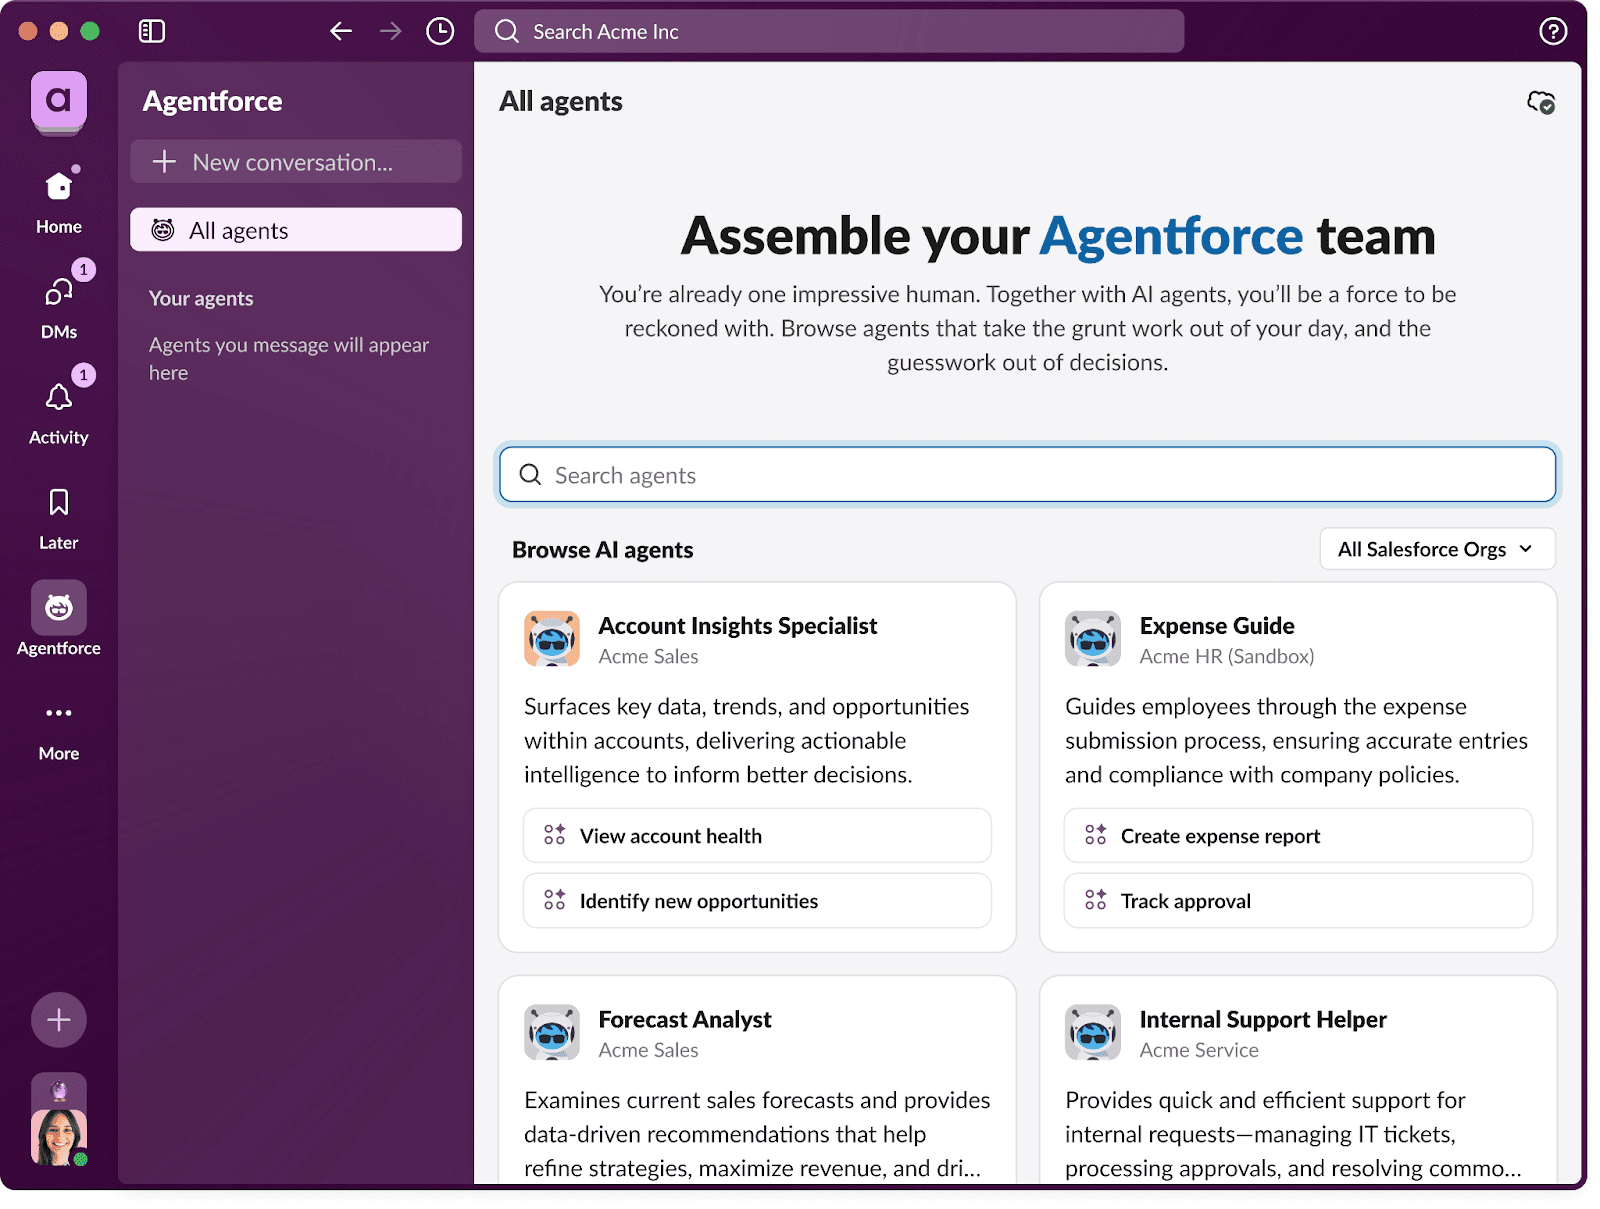The image size is (1600, 1209).
Task: Toggle the sidebar visibility control
Action: tap(152, 31)
